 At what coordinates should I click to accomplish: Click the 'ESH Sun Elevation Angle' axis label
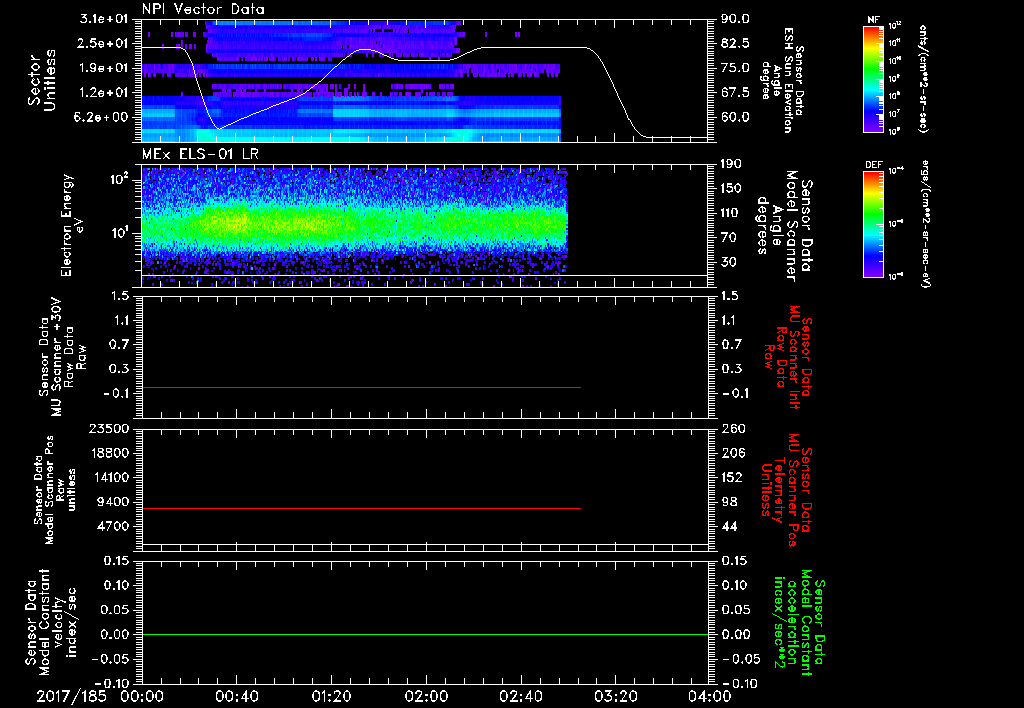[784, 80]
